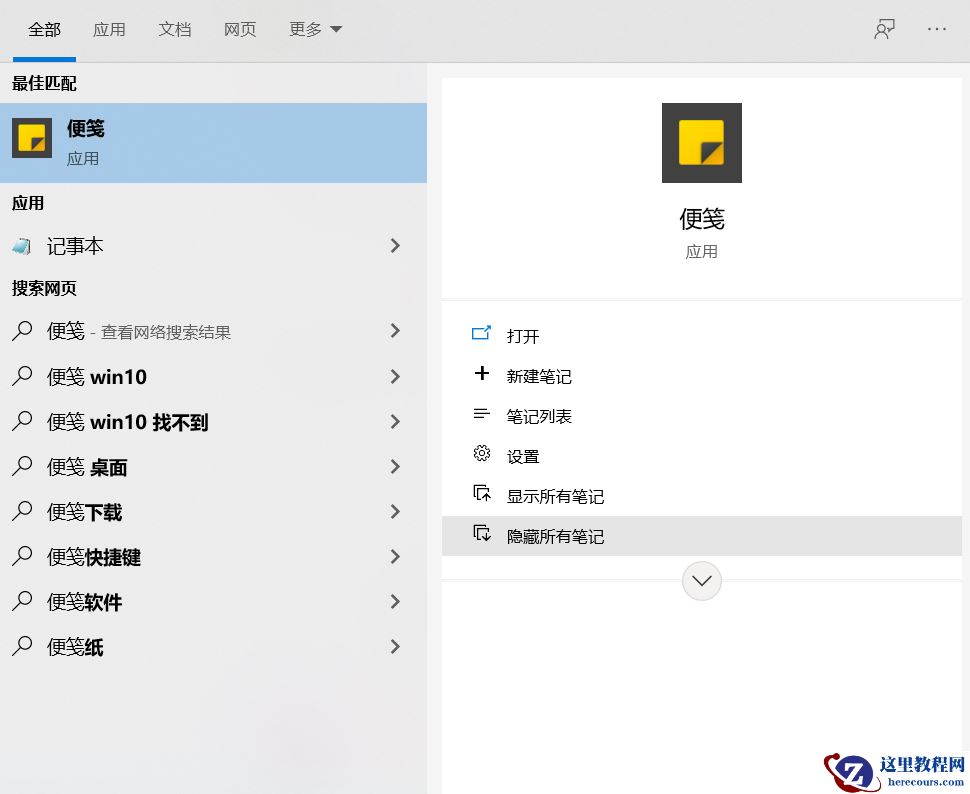Open the 便笺 Sticky Notes app icon
The width and height of the screenshot is (970, 794).
click(31, 139)
